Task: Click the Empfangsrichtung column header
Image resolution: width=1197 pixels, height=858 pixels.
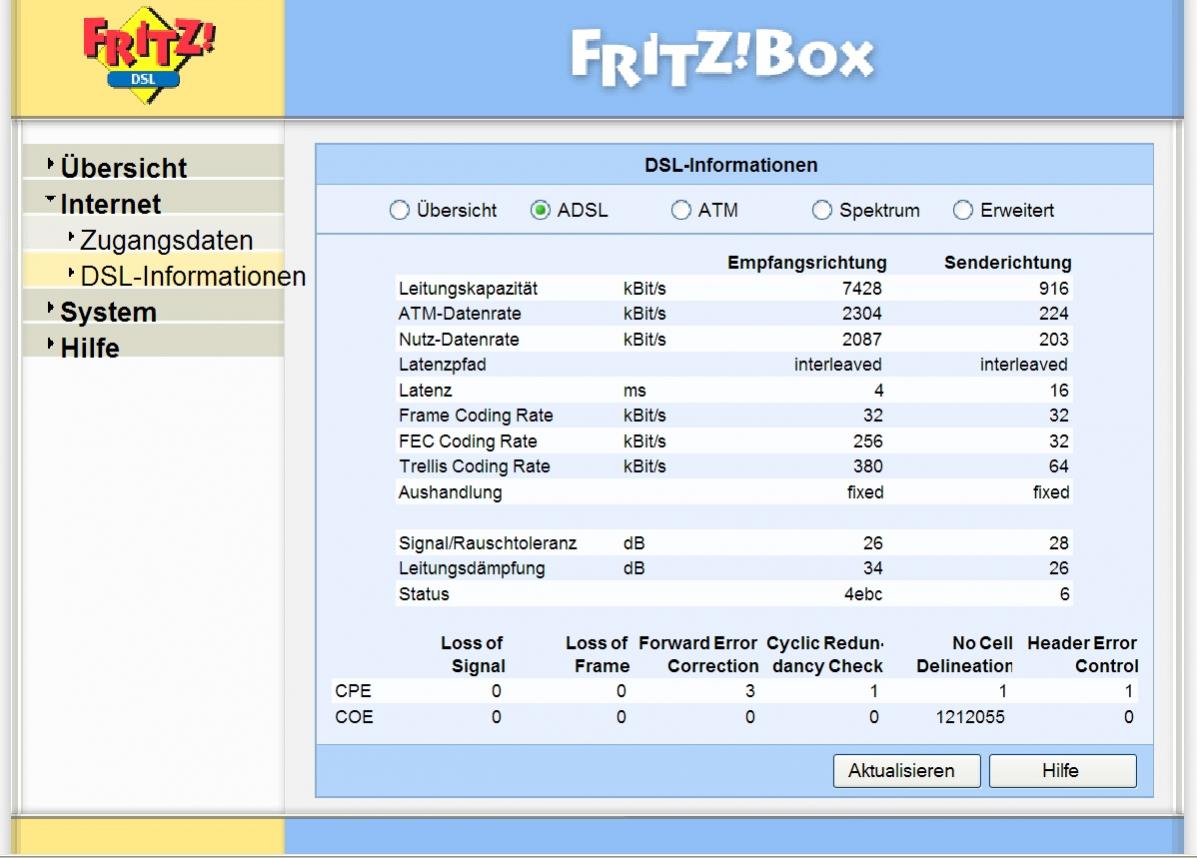Action: click(x=807, y=263)
